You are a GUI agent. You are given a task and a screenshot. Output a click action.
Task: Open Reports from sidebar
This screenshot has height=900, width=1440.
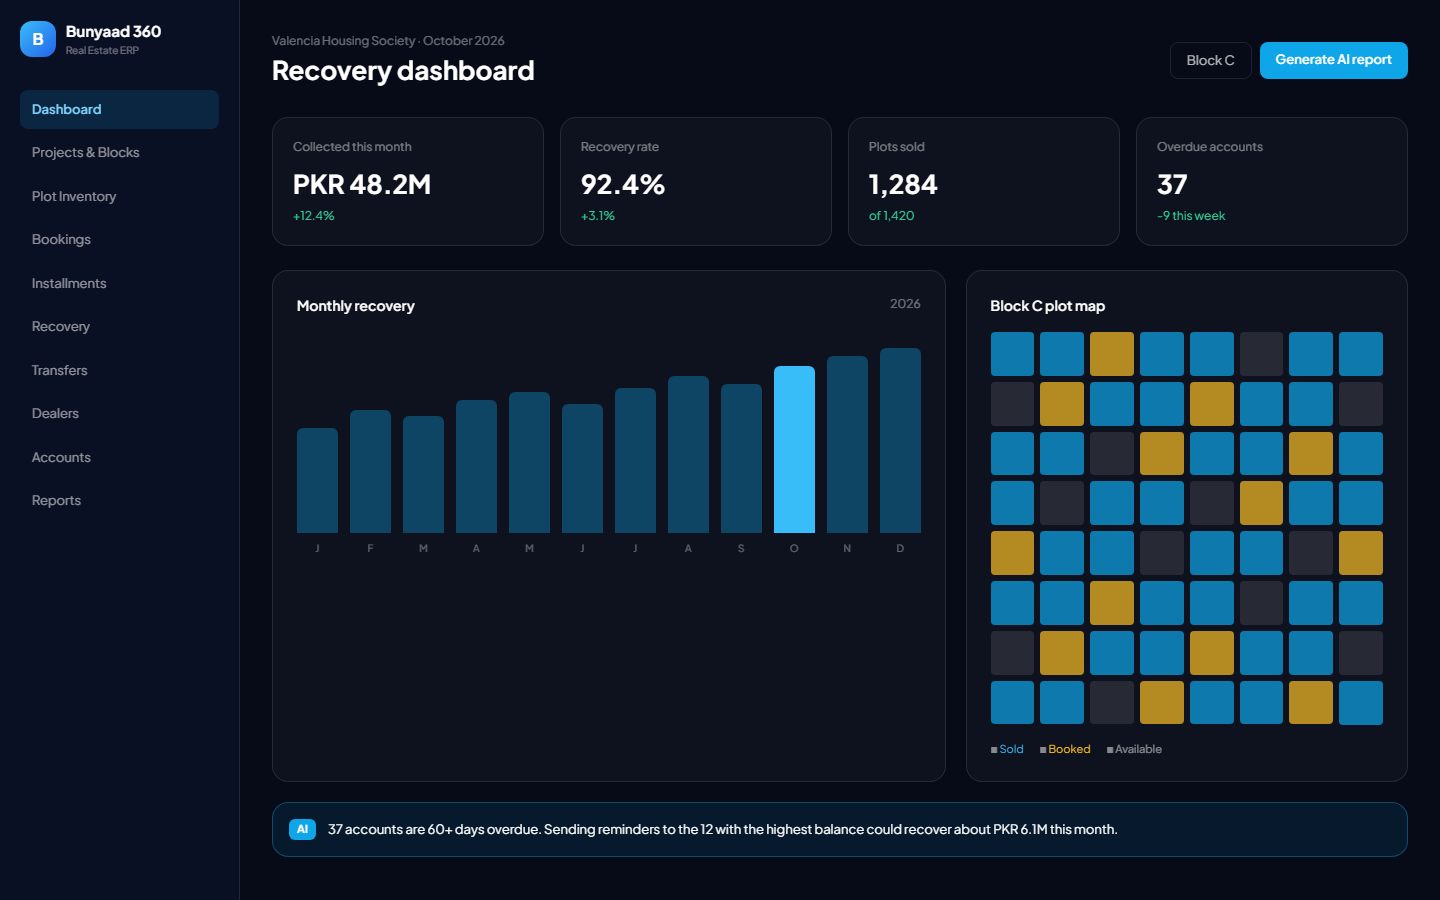click(x=119, y=500)
